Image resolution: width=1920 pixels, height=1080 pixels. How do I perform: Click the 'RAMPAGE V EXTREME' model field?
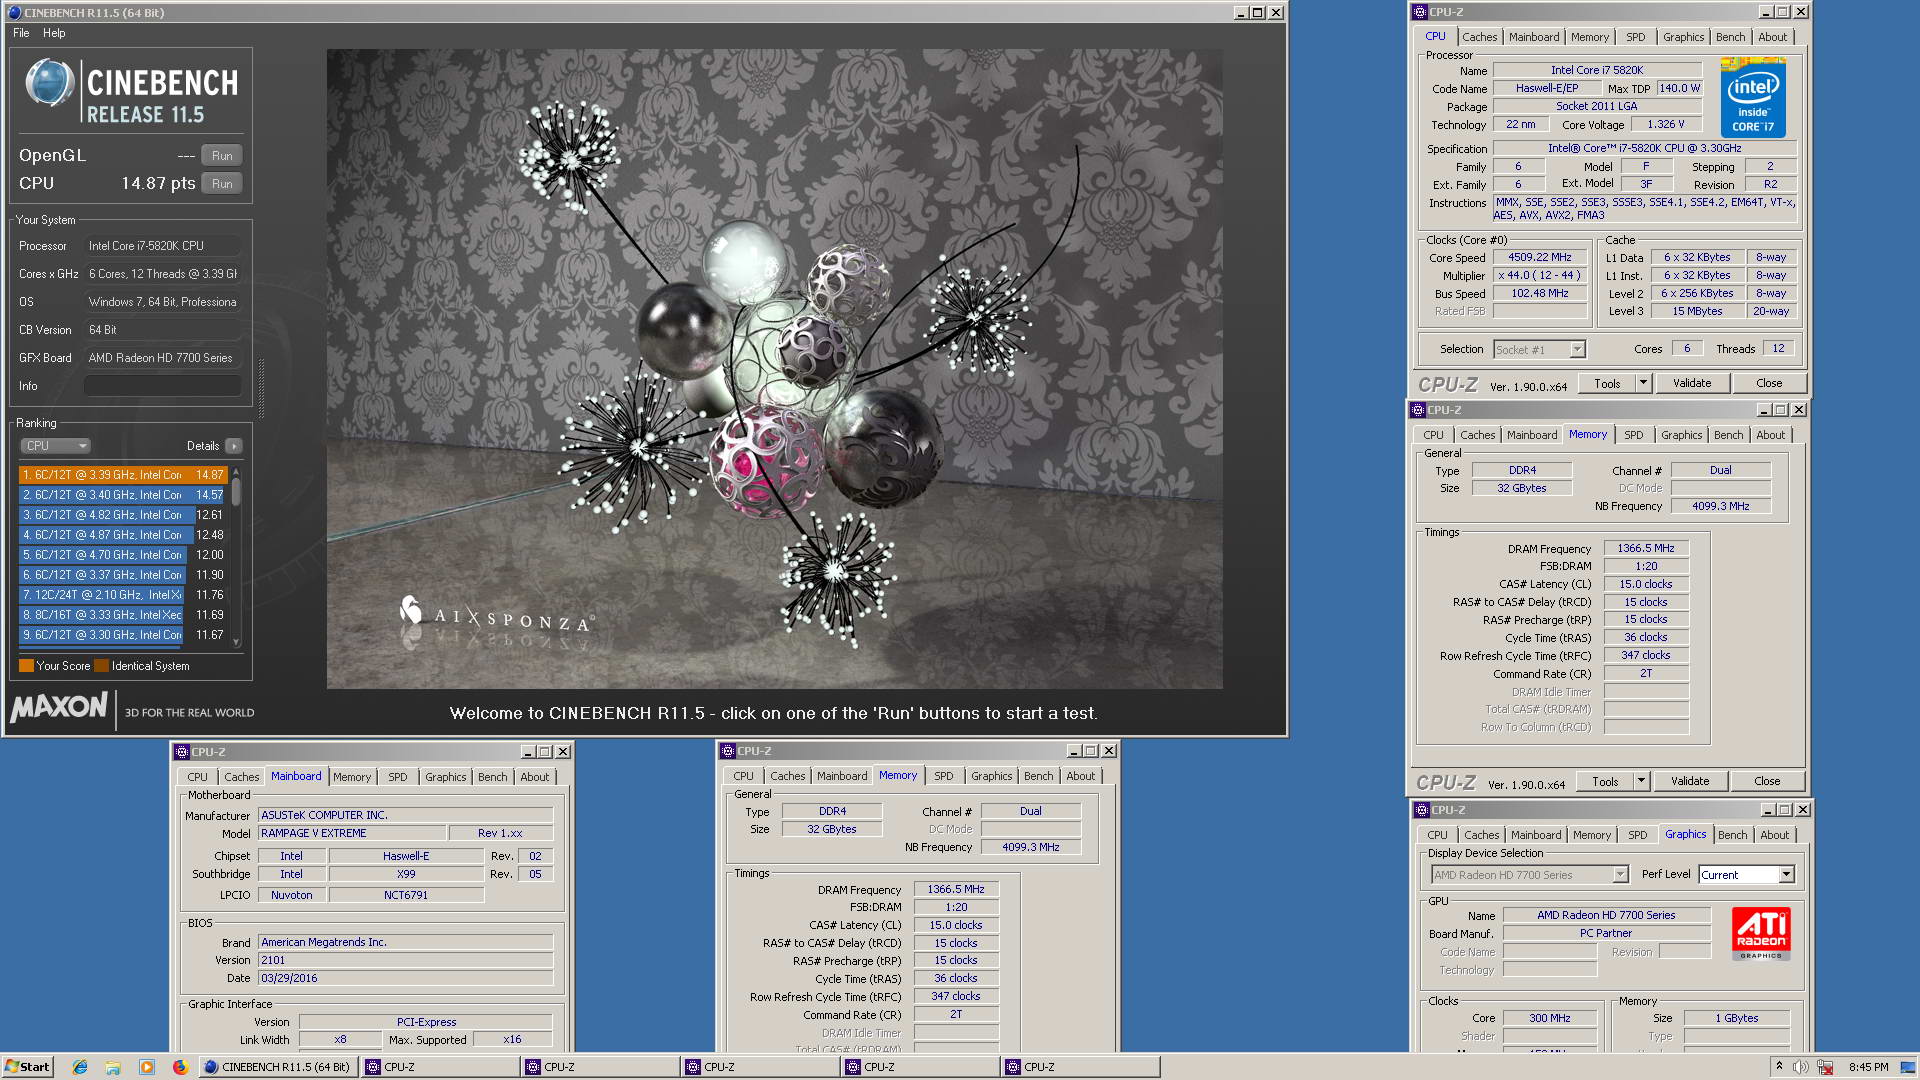[351, 833]
